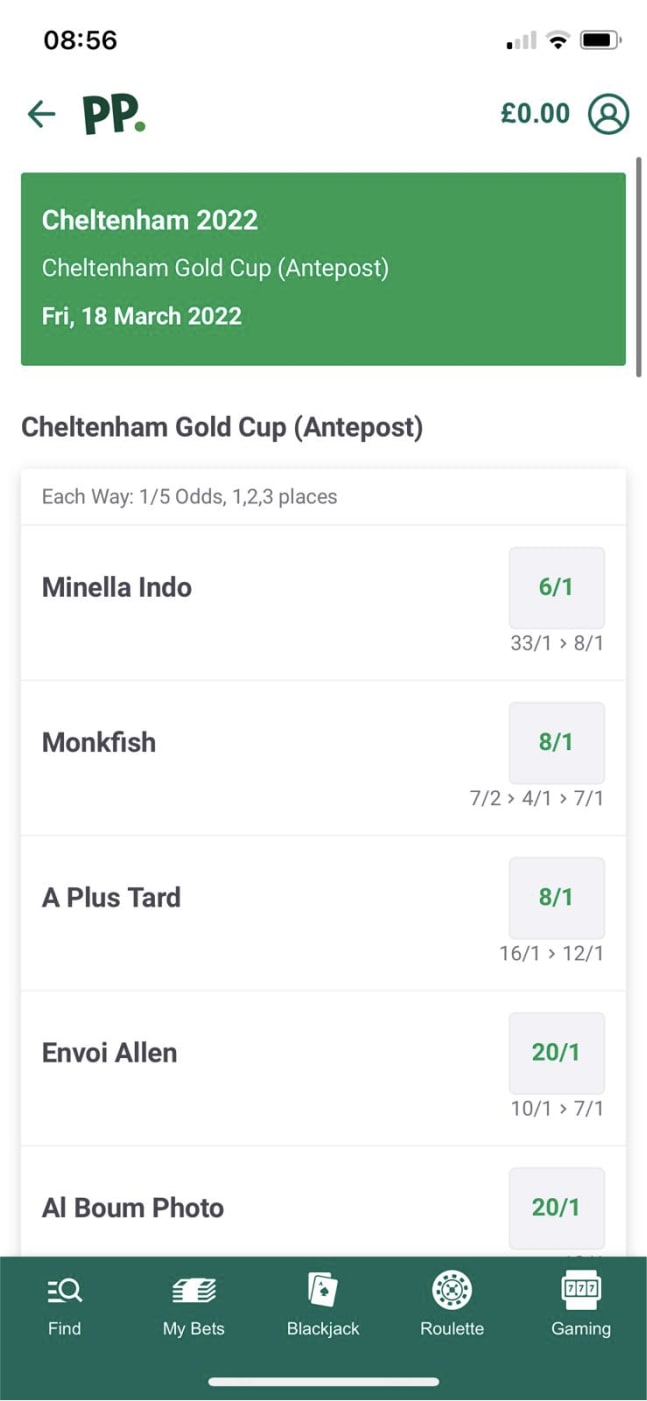Tap the runner name Monkfish

click(98, 742)
